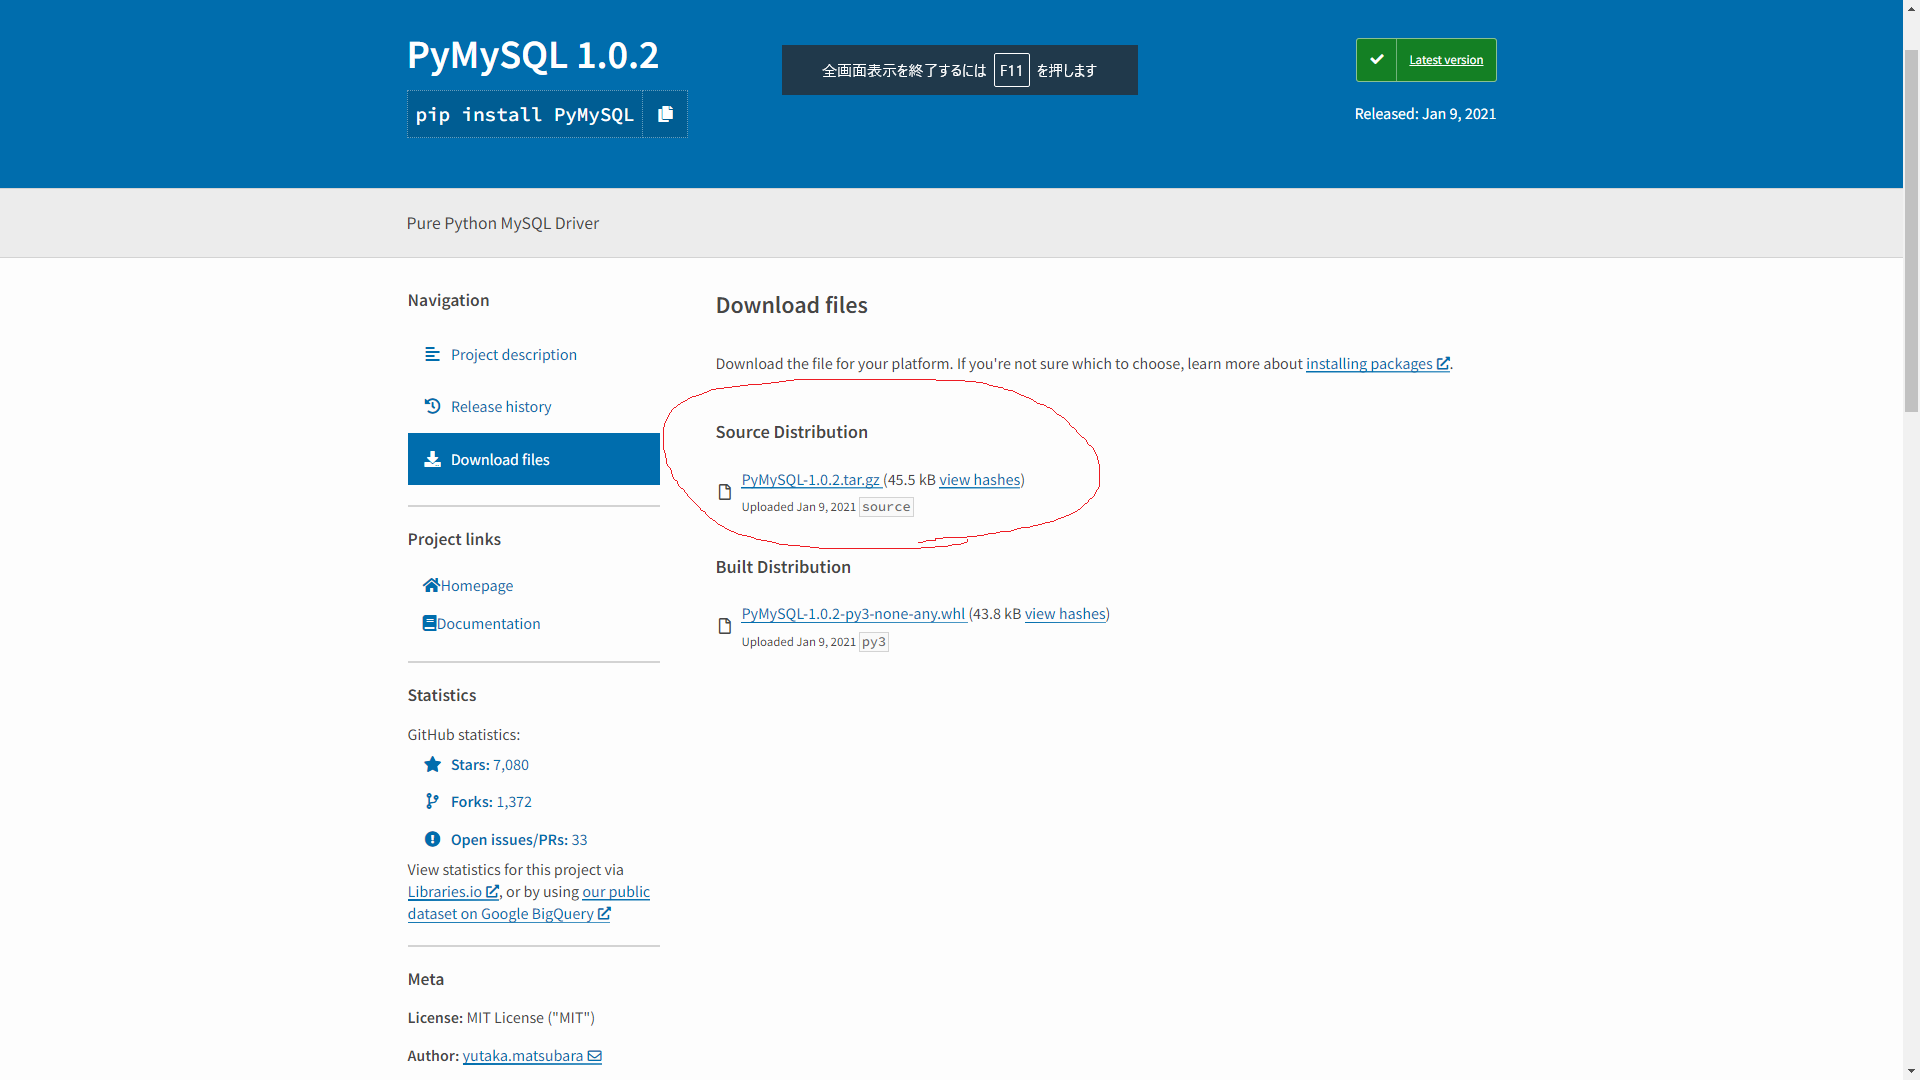Click the file icon beside the whl file
This screenshot has height=1080, width=1920.
pyautogui.click(x=724, y=626)
